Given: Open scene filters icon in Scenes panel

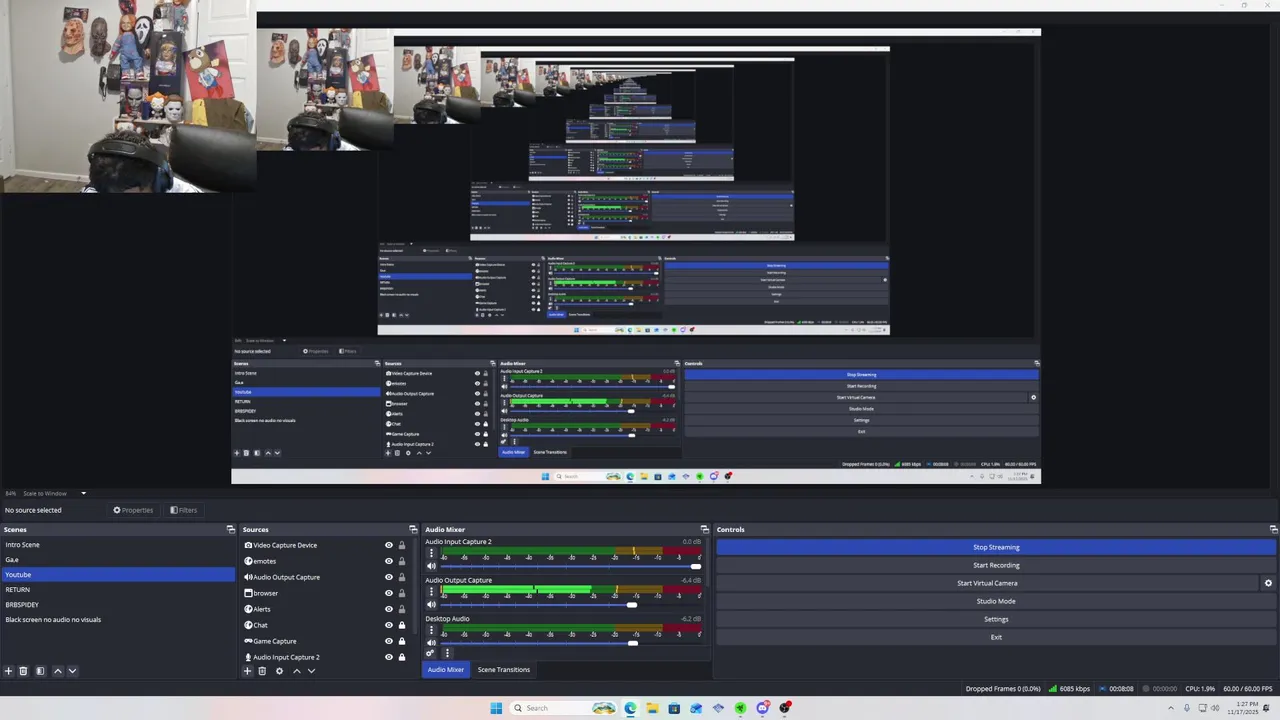Looking at the screenshot, I should [40, 671].
